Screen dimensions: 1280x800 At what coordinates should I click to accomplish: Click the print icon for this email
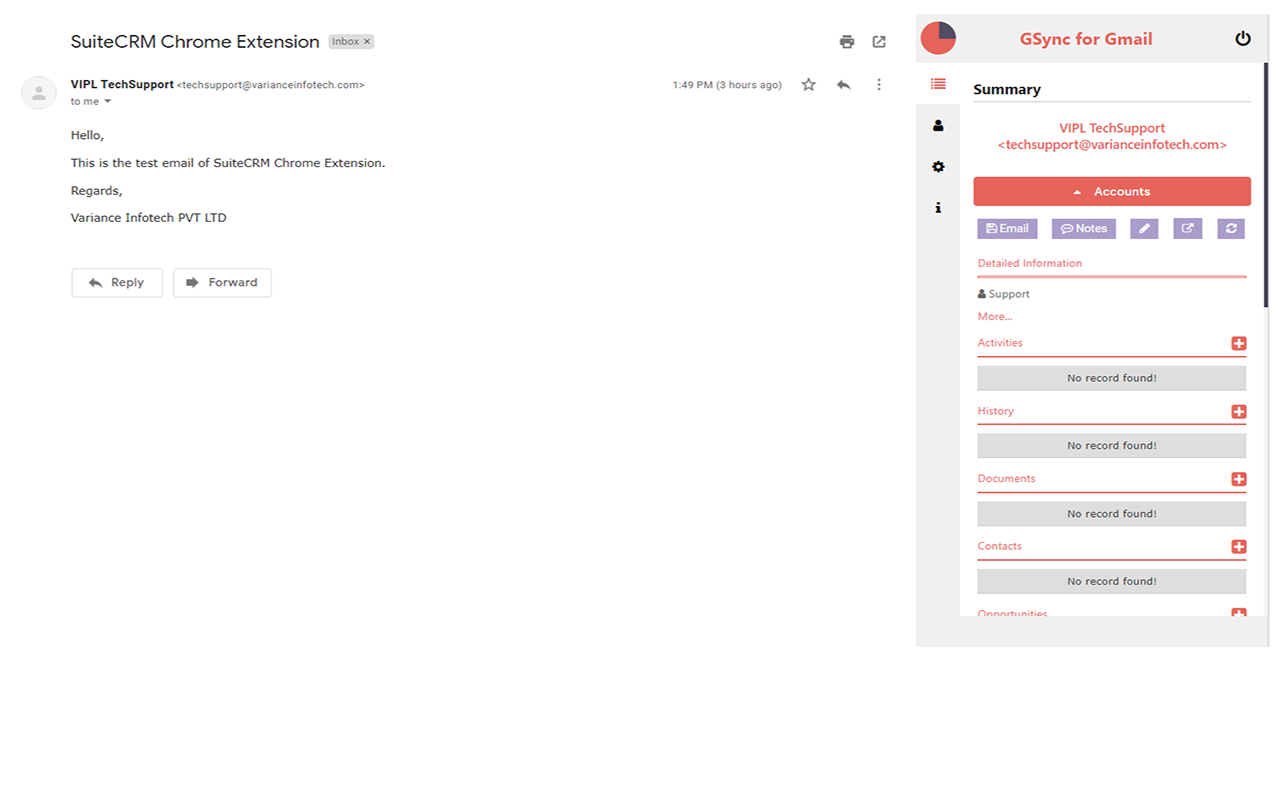point(846,41)
